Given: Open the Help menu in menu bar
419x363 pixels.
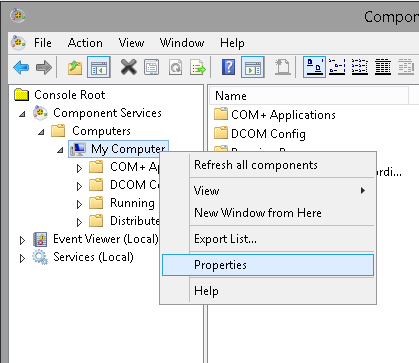Looking at the screenshot, I should pyautogui.click(x=232, y=43).
